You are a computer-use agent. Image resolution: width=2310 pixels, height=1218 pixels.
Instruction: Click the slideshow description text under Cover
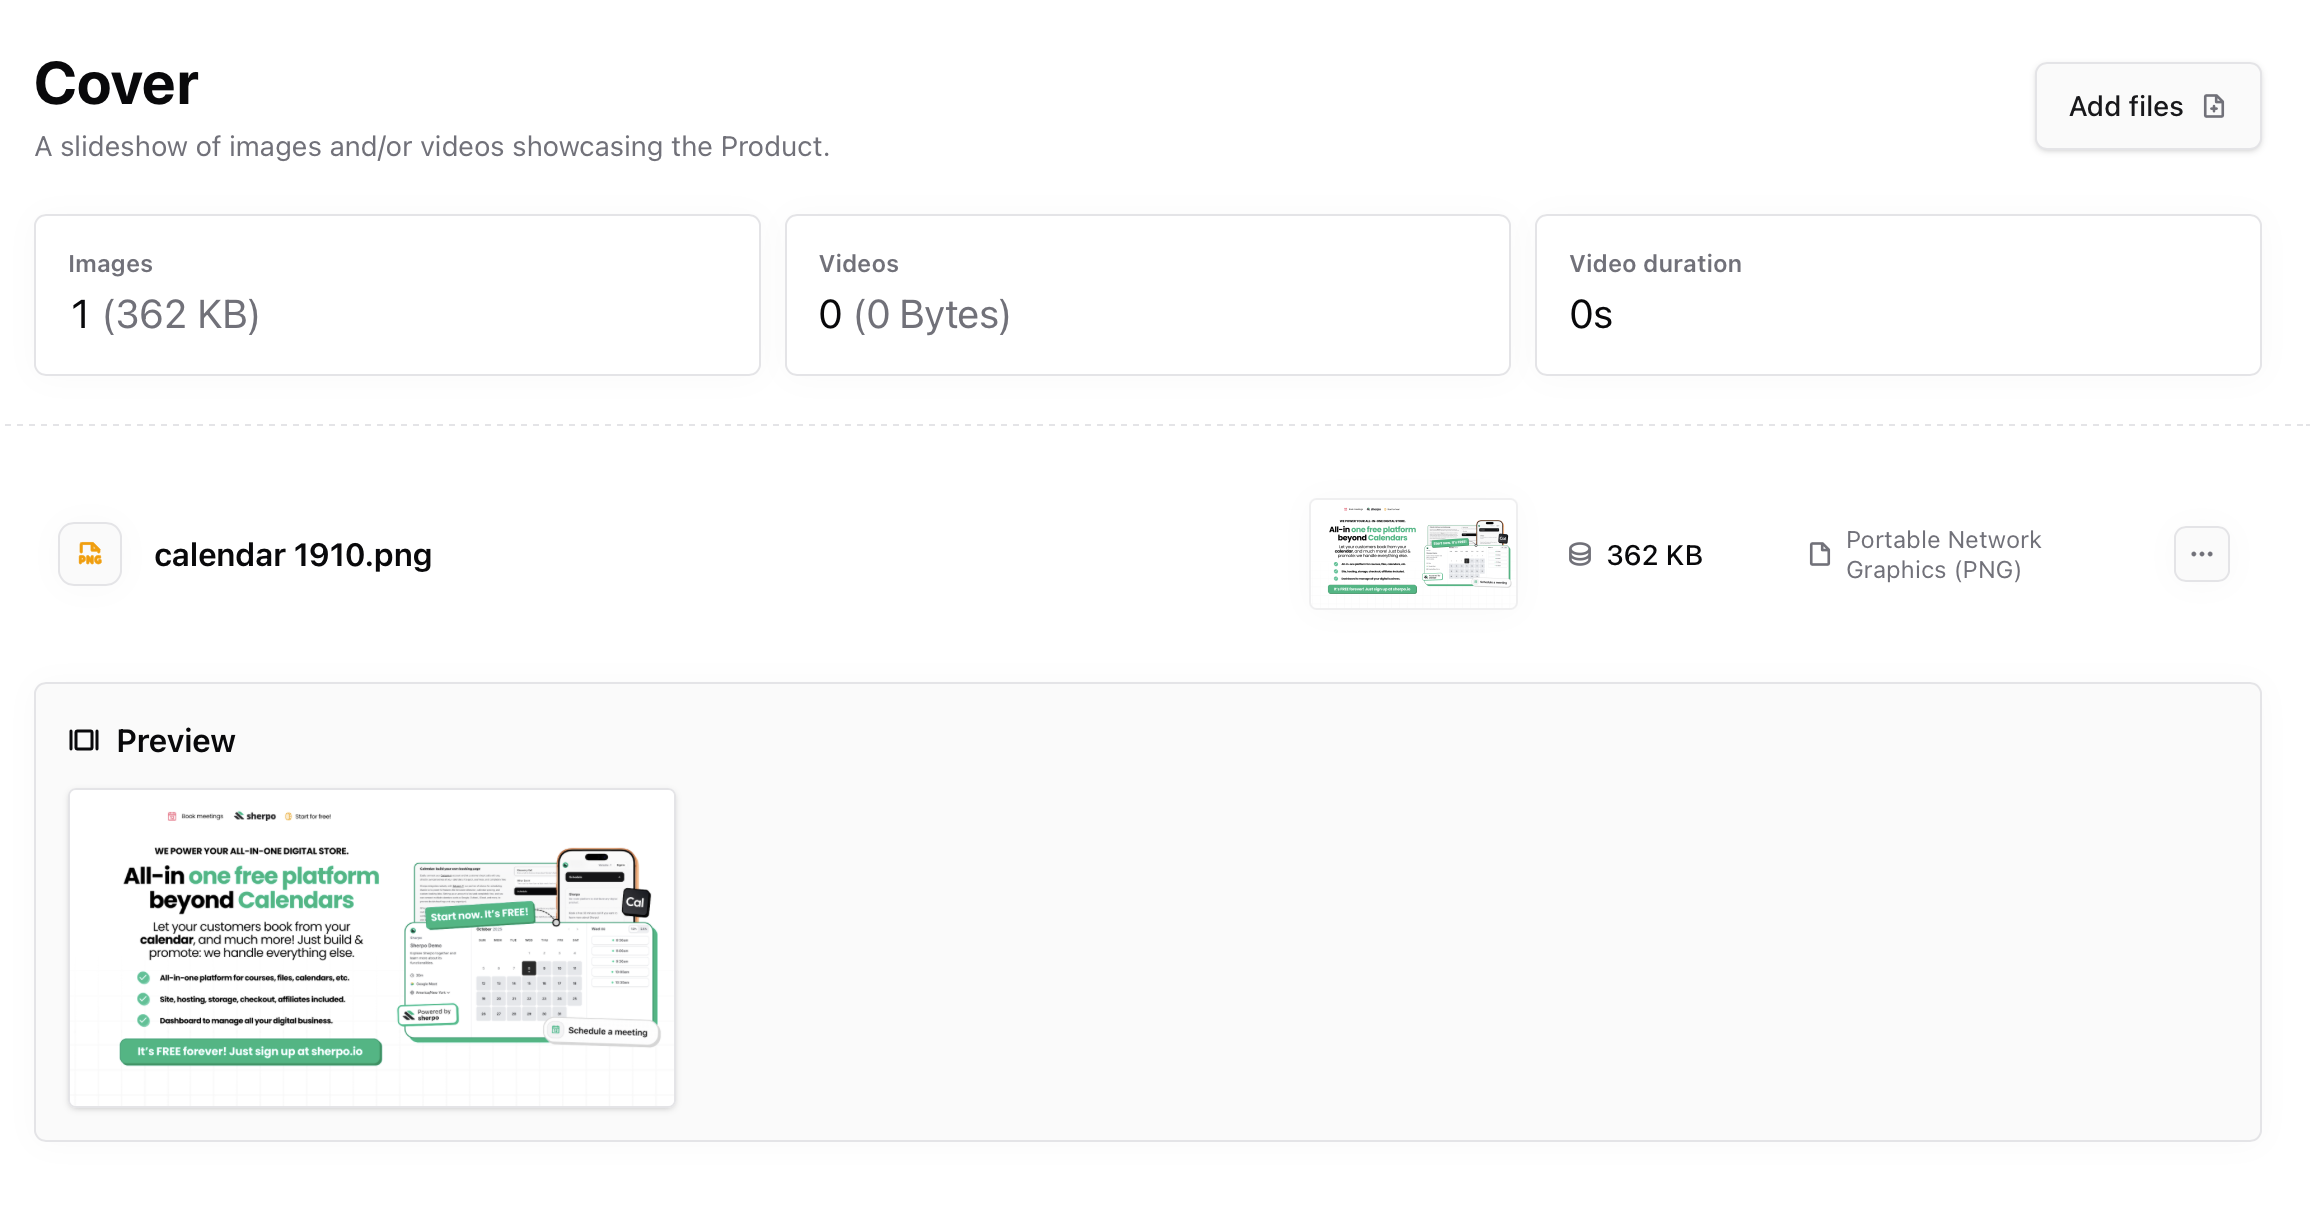click(432, 146)
